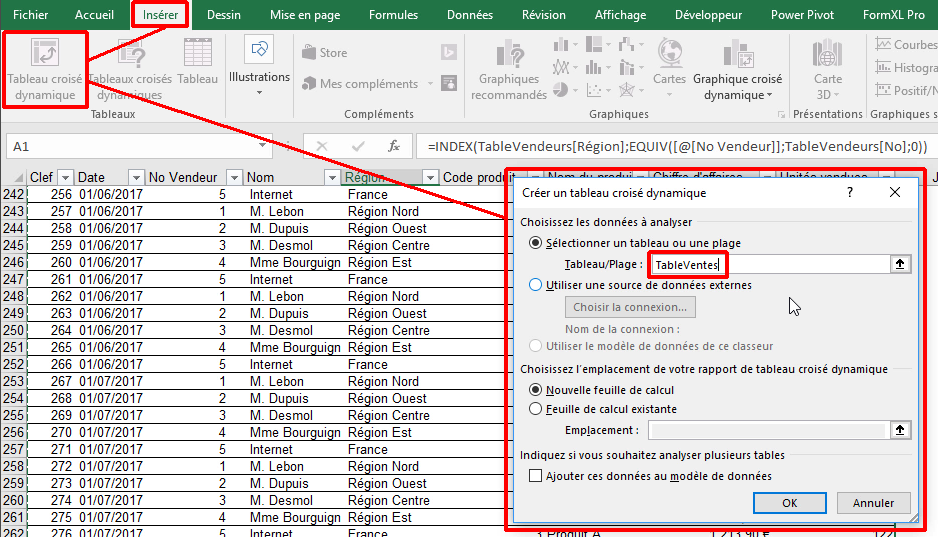Click the radar chart icon
Viewport: 938px width, 537px height.
pos(626,90)
